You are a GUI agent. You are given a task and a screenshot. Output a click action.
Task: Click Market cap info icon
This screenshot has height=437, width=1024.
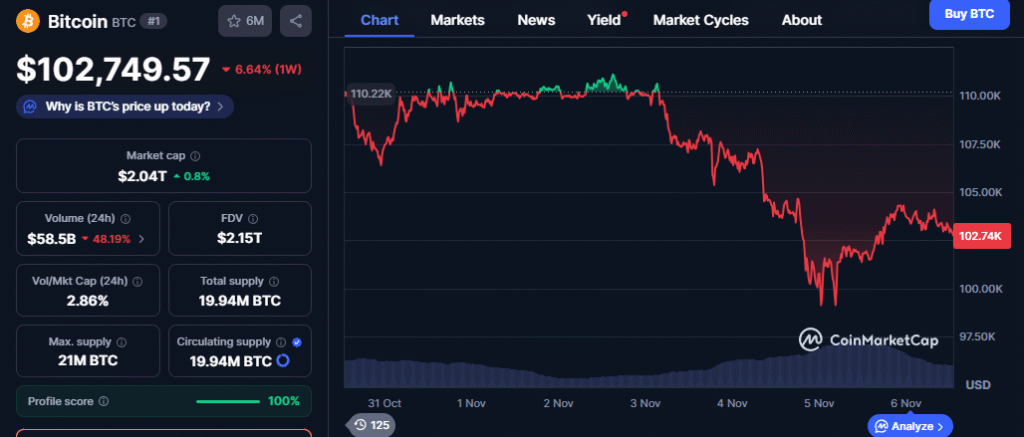click(195, 156)
